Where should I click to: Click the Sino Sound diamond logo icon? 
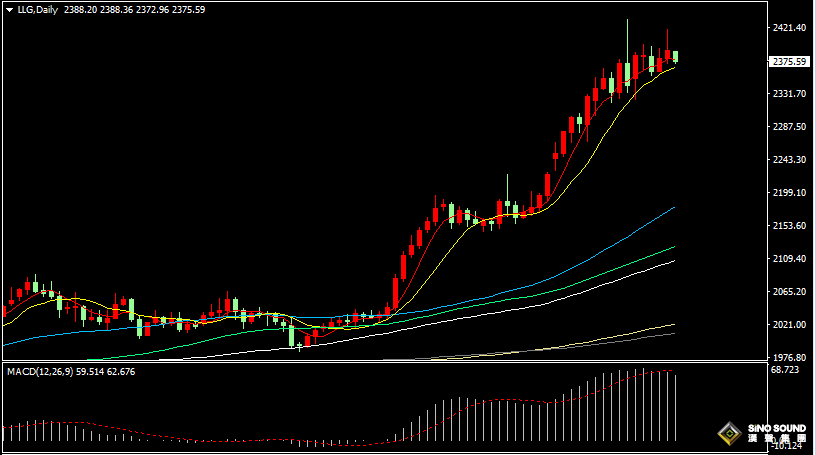[728, 434]
